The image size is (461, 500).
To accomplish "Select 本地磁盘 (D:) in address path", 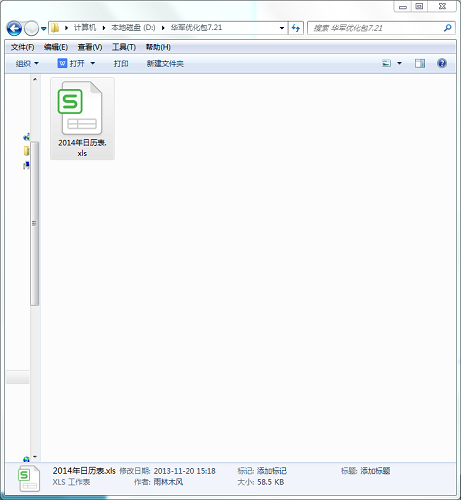I will pyautogui.click(x=133, y=28).
